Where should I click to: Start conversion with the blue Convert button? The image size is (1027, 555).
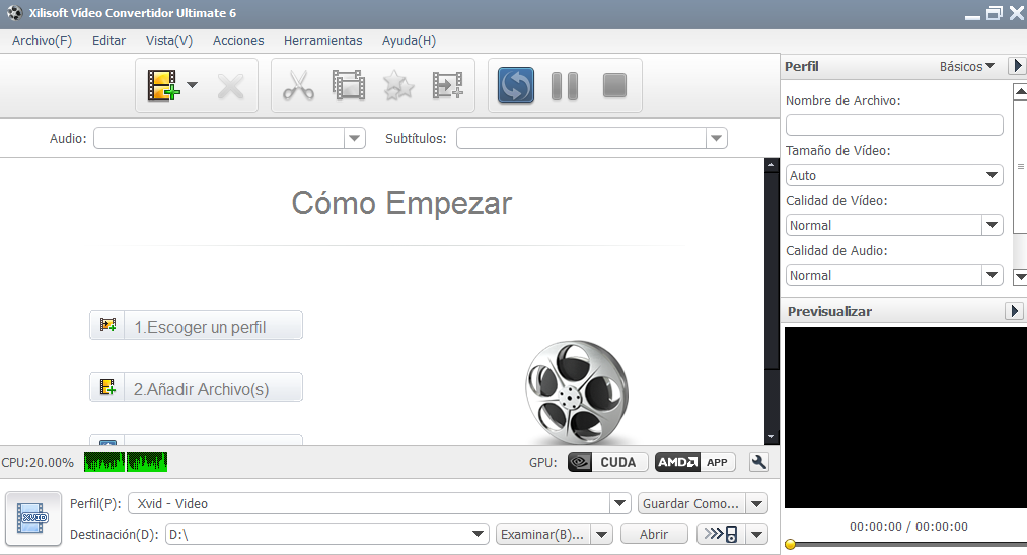pos(516,86)
